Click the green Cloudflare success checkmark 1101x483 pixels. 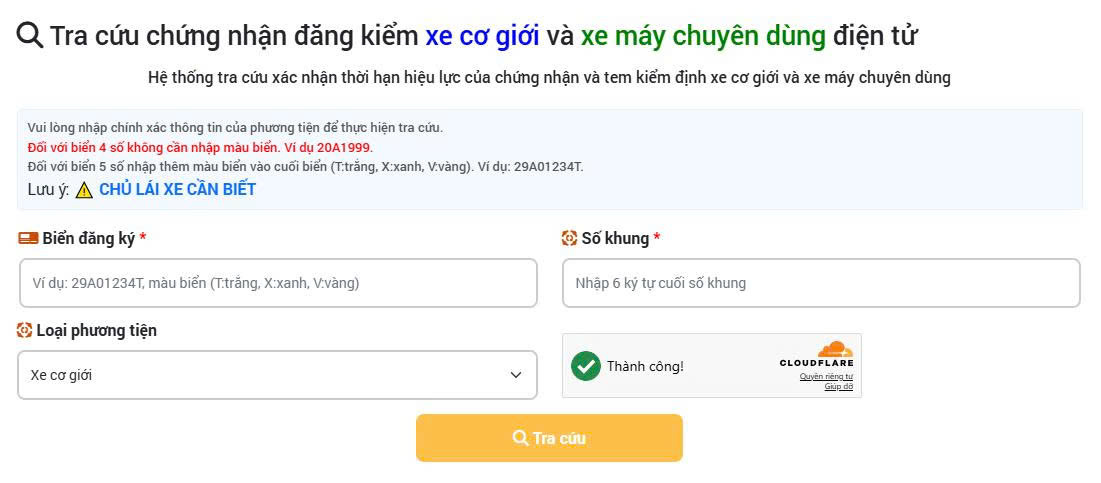pyautogui.click(x=586, y=366)
